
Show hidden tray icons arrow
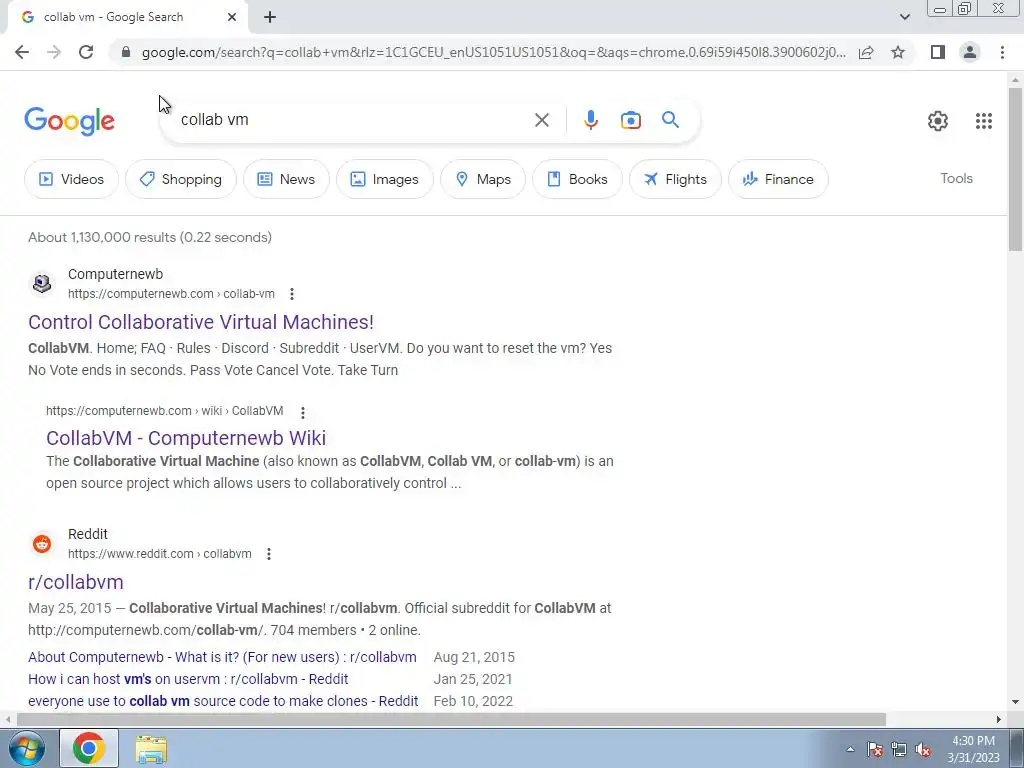(850, 749)
